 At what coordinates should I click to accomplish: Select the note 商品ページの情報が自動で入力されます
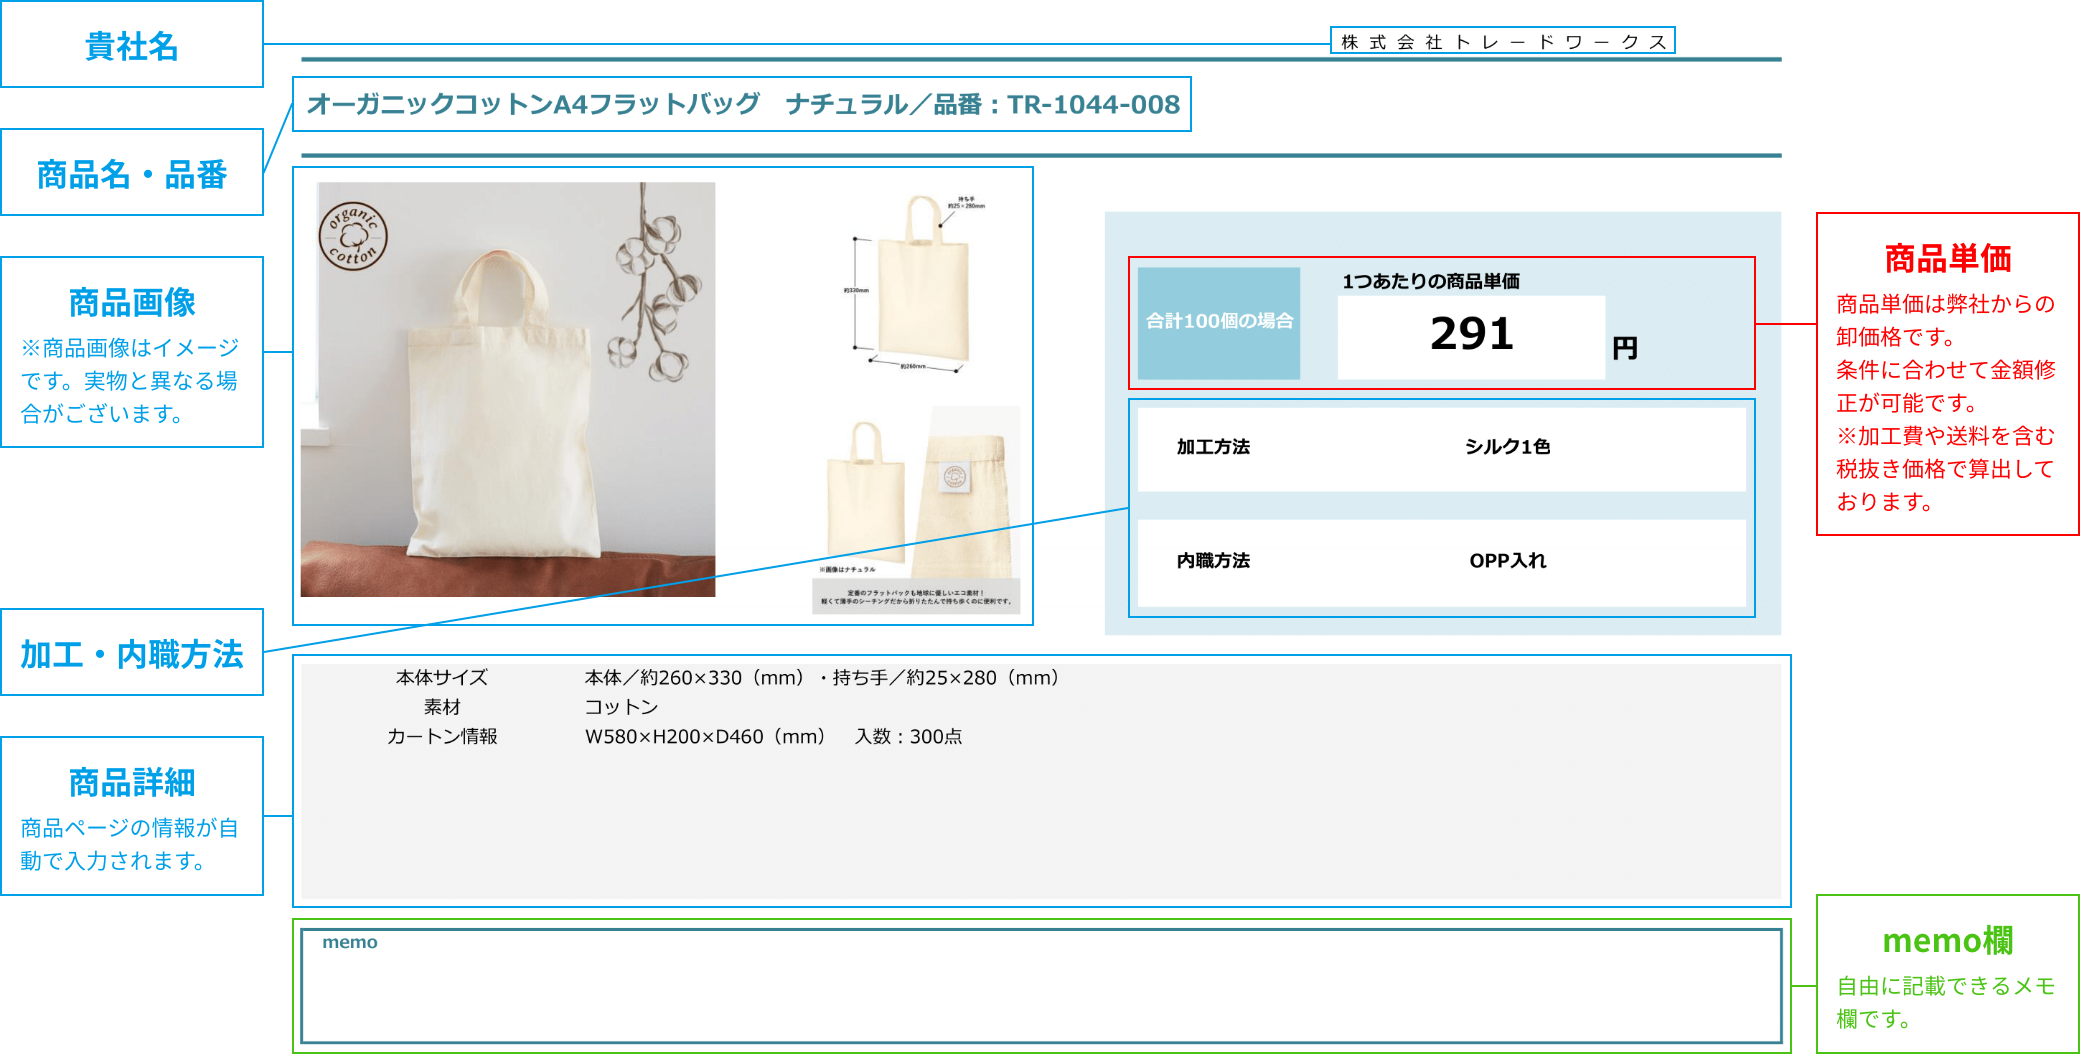tap(130, 844)
